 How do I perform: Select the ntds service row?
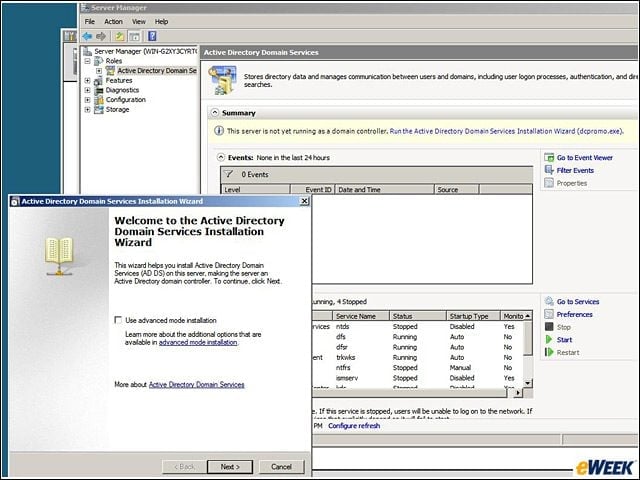[x=417, y=327]
